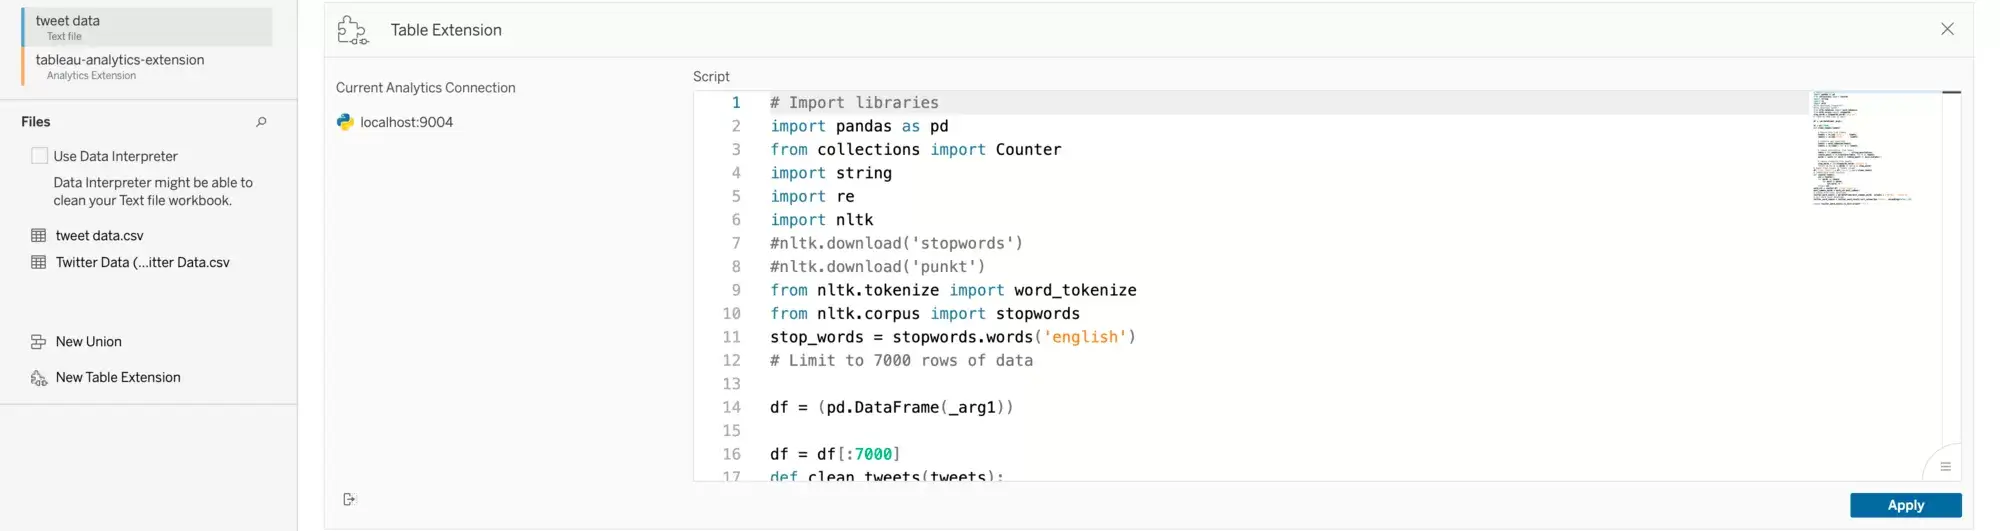Click the 'df = df[:7000]' line
The width and height of the screenshot is (2000, 531).
pos(835,455)
